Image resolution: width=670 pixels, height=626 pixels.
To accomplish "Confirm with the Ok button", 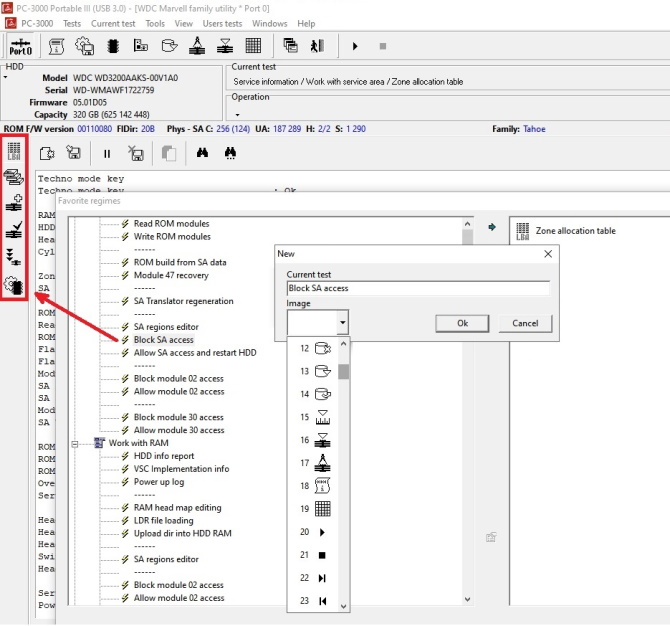I will pyautogui.click(x=462, y=323).
